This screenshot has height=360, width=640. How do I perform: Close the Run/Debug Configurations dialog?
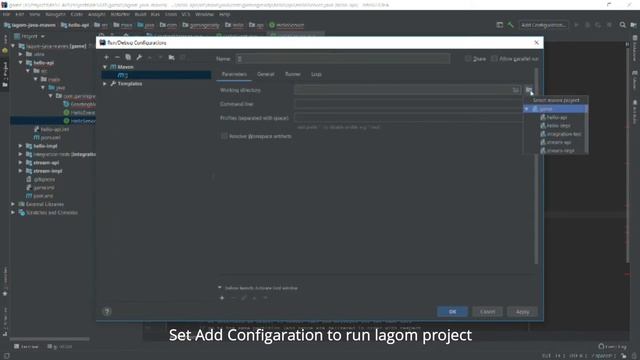(x=536, y=42)
